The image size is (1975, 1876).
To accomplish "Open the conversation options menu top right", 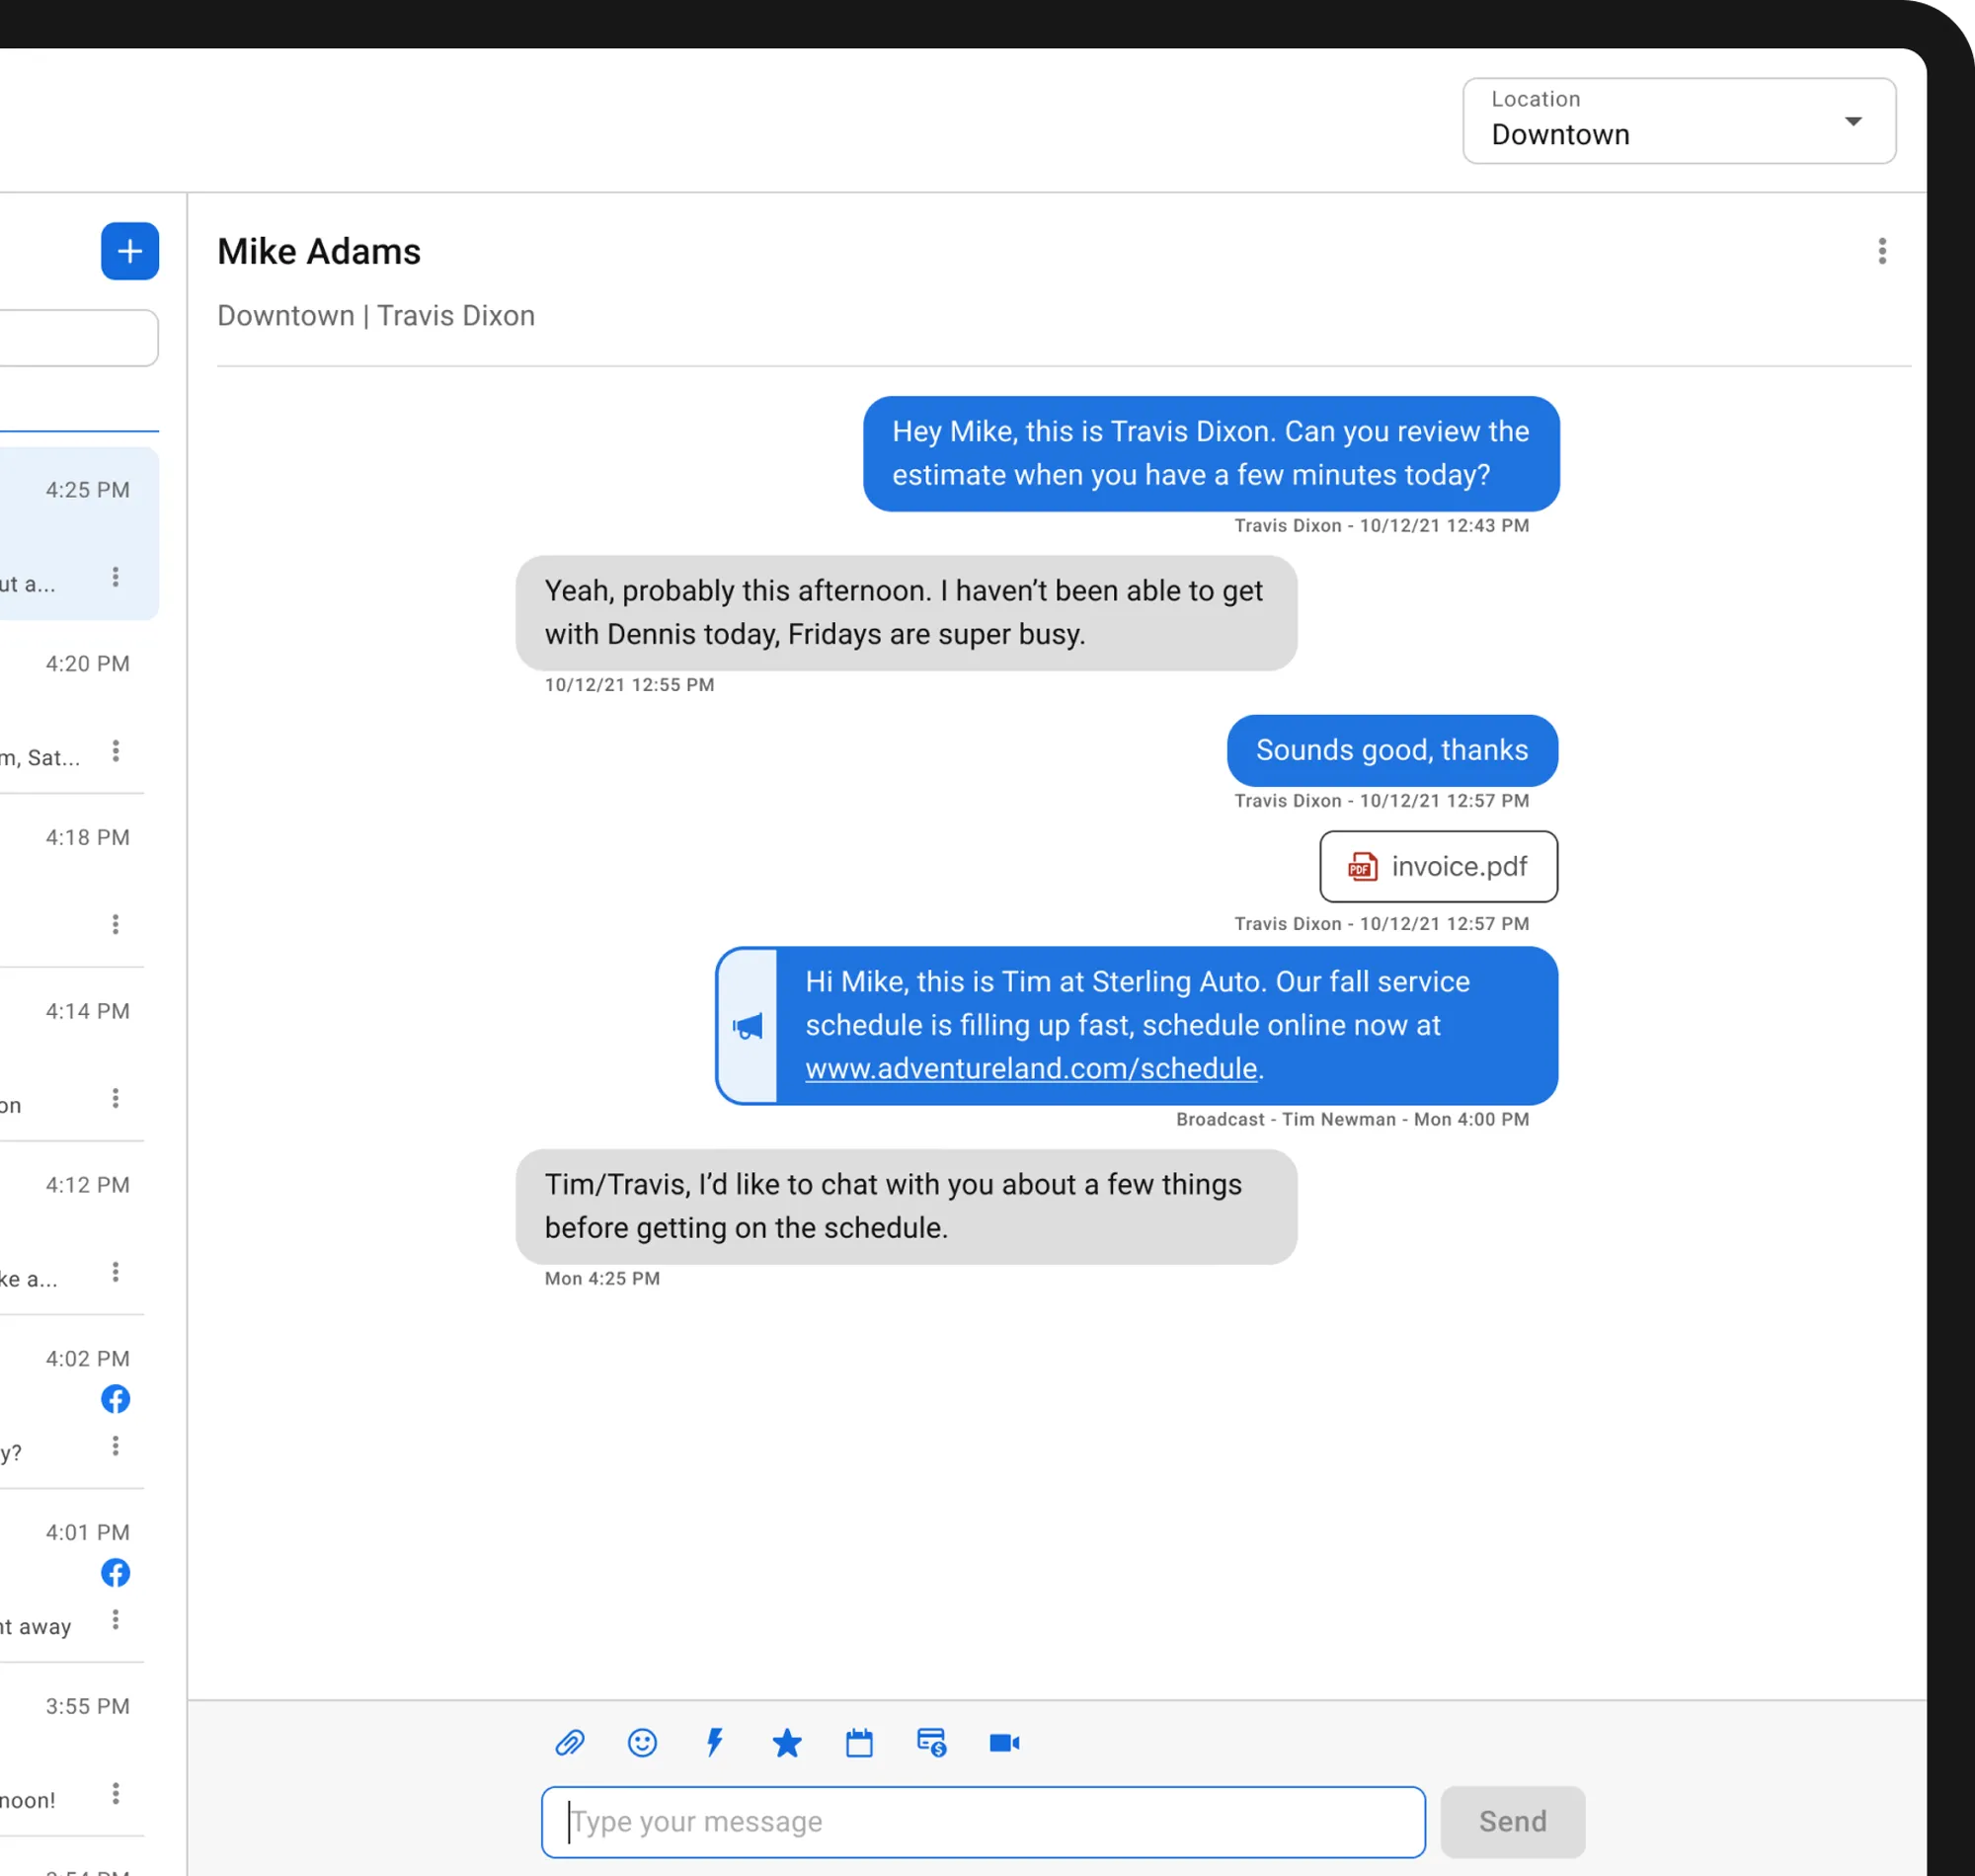I will 1883,251.
